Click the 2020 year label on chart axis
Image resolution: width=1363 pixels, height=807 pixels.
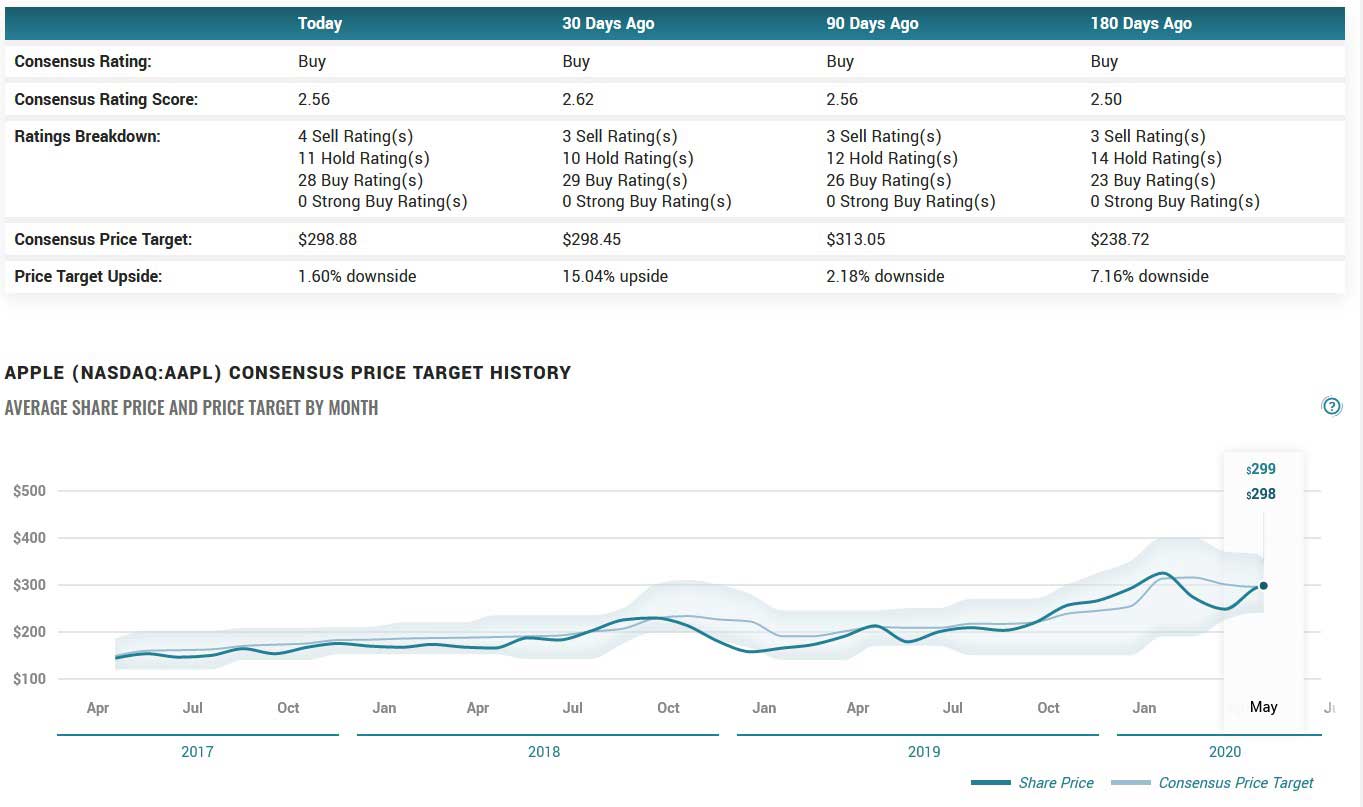click(x=1225, y=752)
